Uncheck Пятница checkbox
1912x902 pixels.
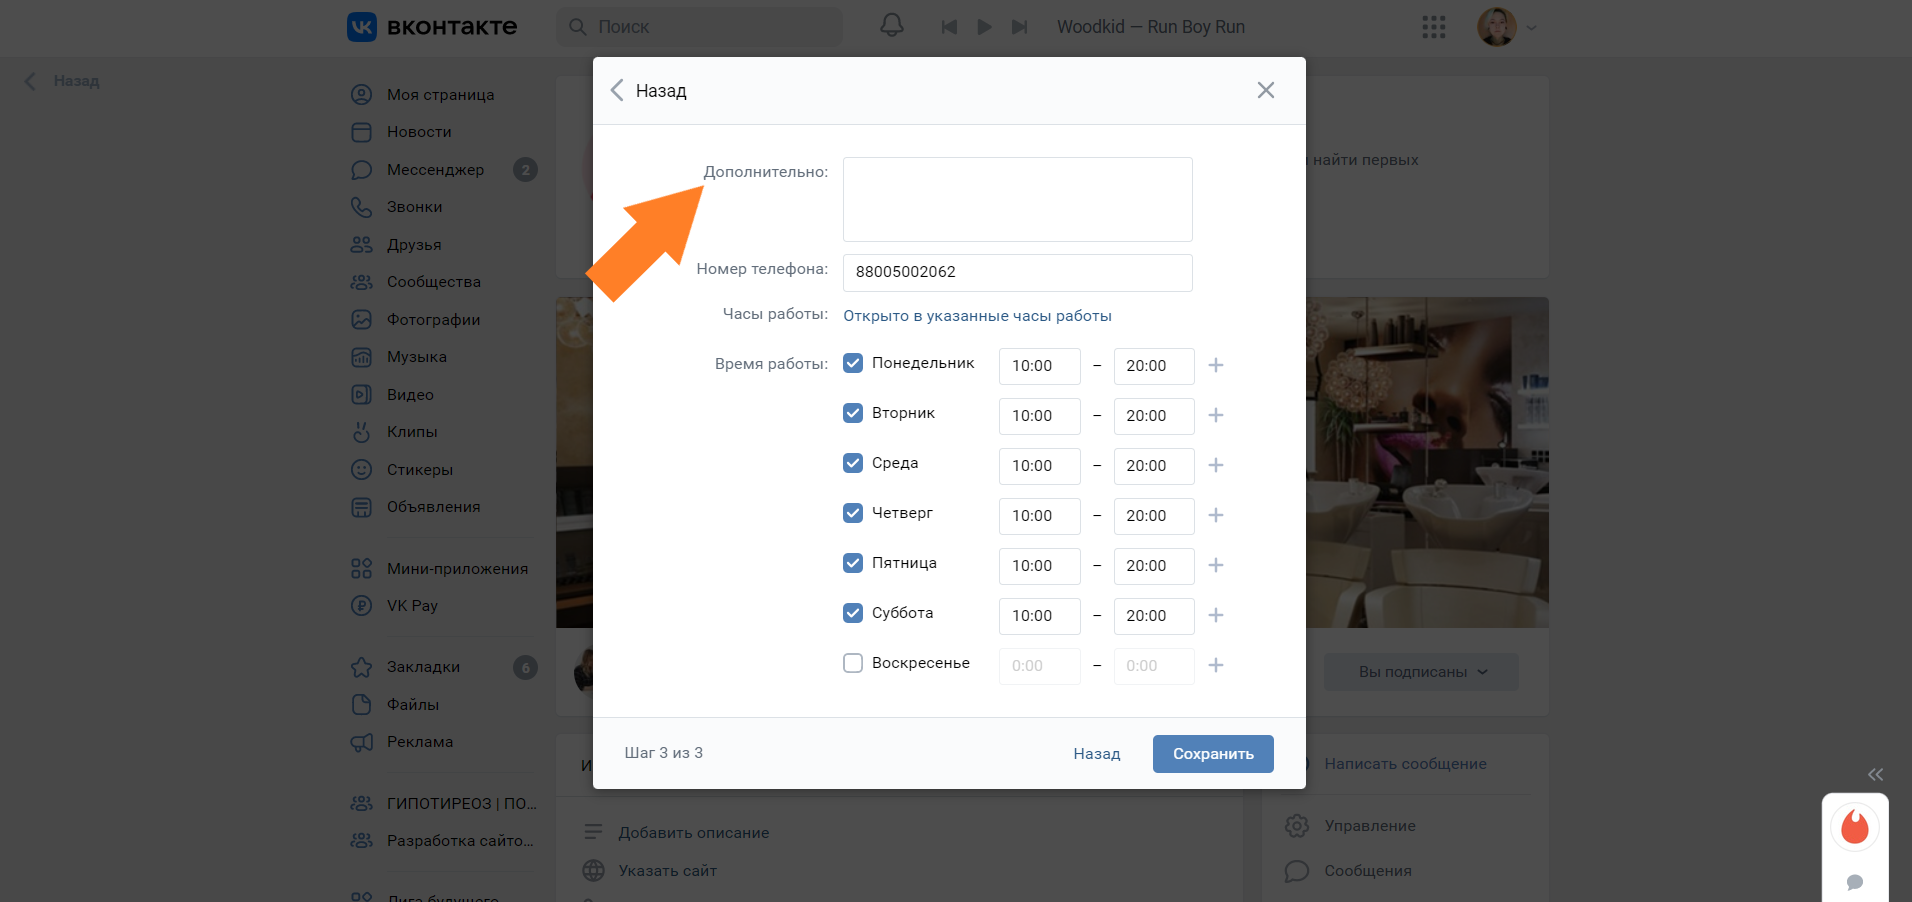(853, 563)
